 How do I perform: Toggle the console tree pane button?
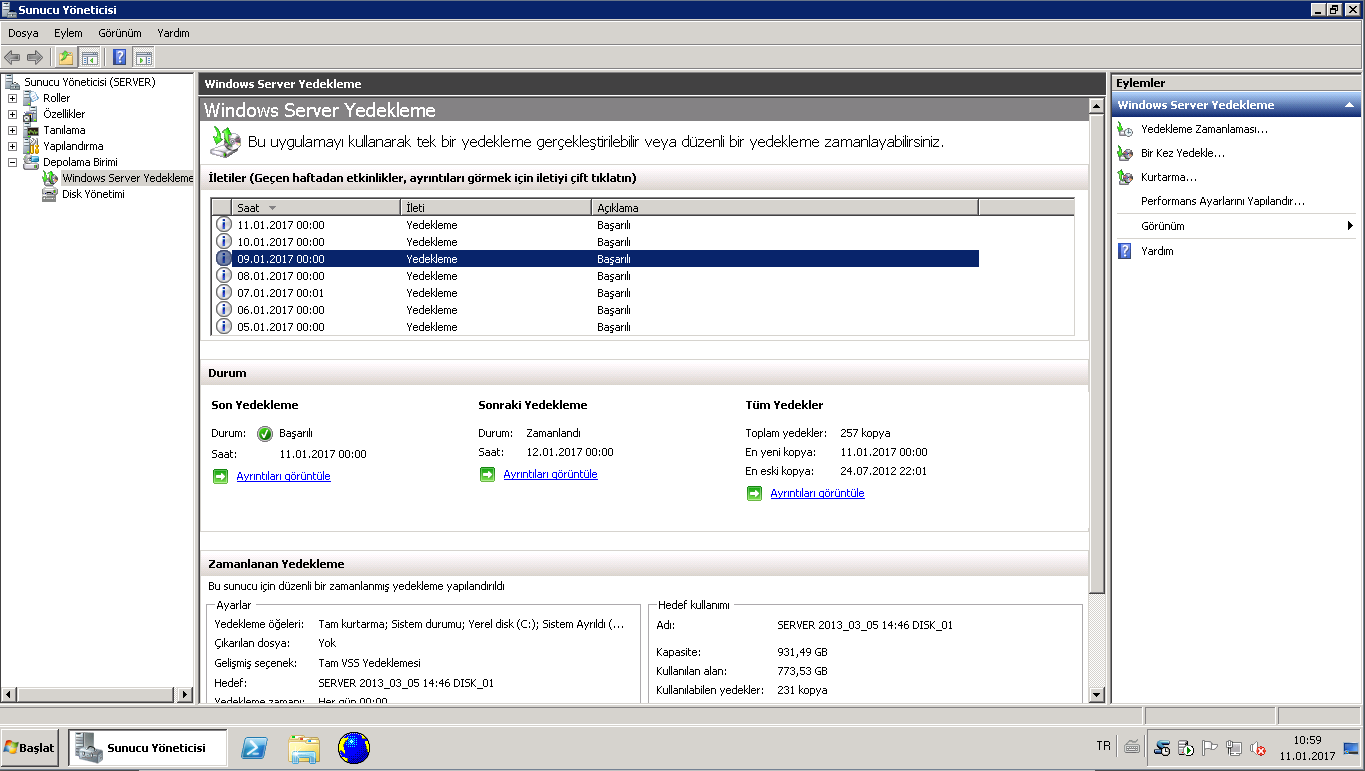(90, 57)
